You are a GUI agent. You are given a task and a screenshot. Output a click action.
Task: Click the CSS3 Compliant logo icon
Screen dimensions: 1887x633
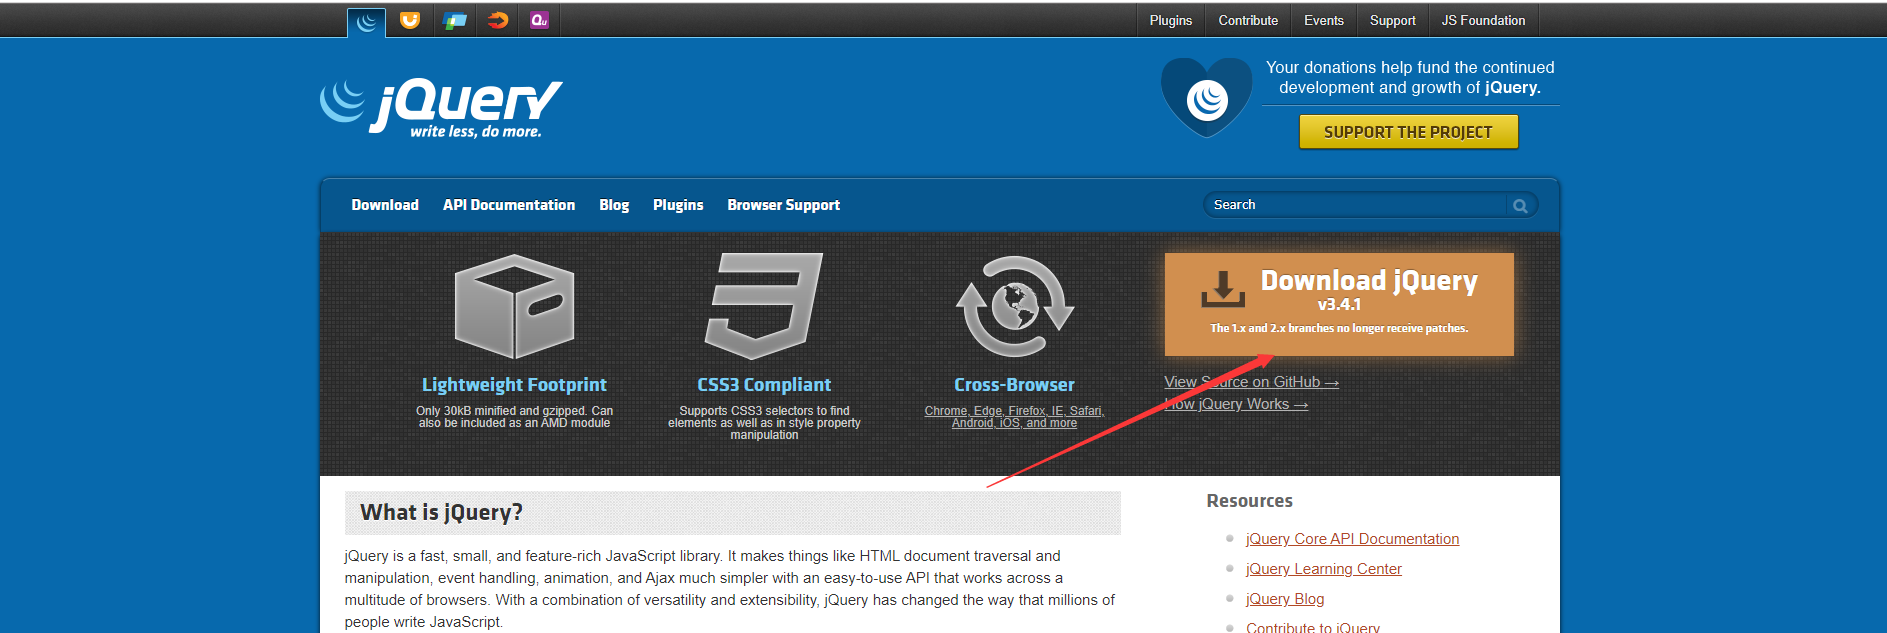[x=764, y=306]
